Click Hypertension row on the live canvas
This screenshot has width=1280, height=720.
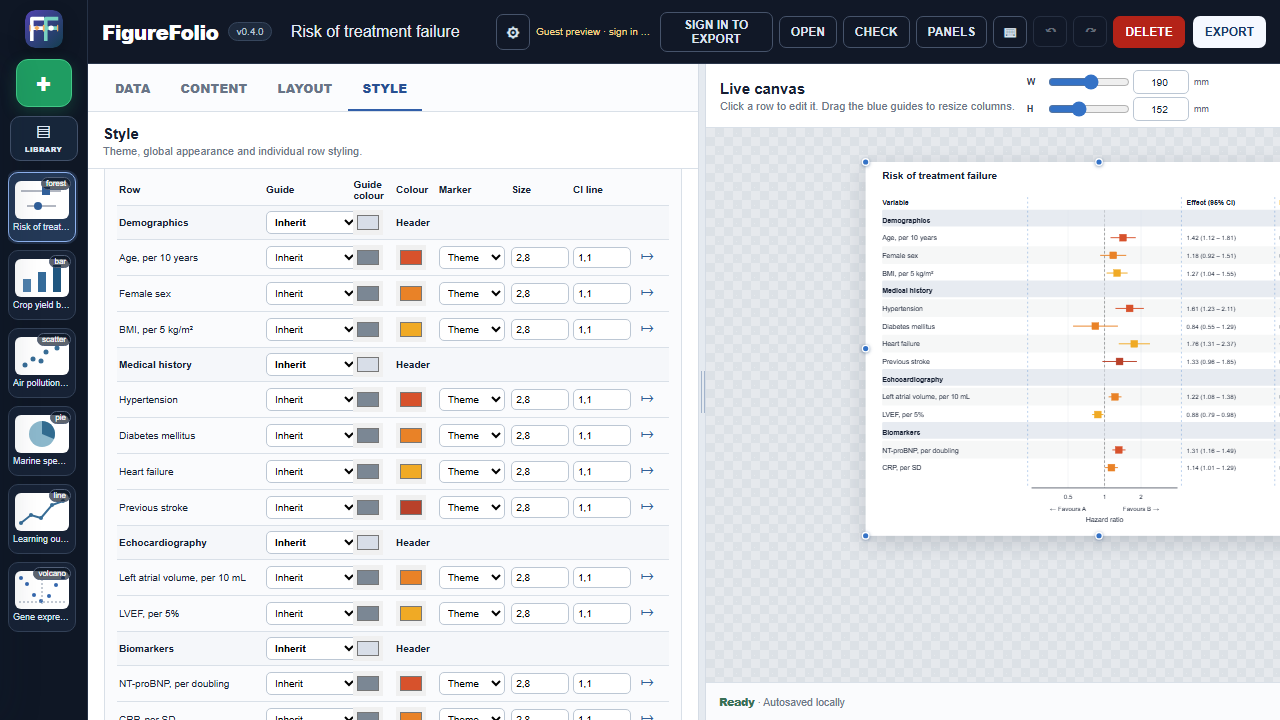[1072, 309]
